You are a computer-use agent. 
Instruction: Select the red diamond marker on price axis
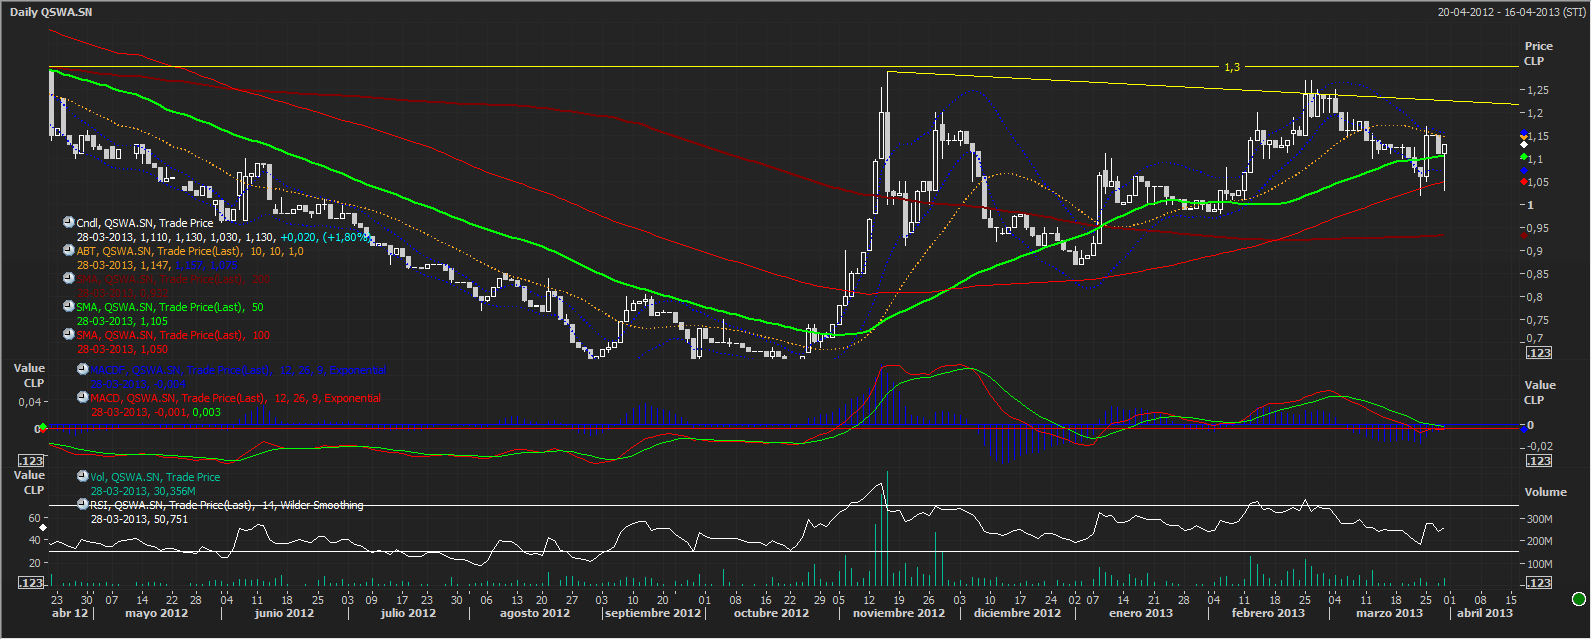1523,182
